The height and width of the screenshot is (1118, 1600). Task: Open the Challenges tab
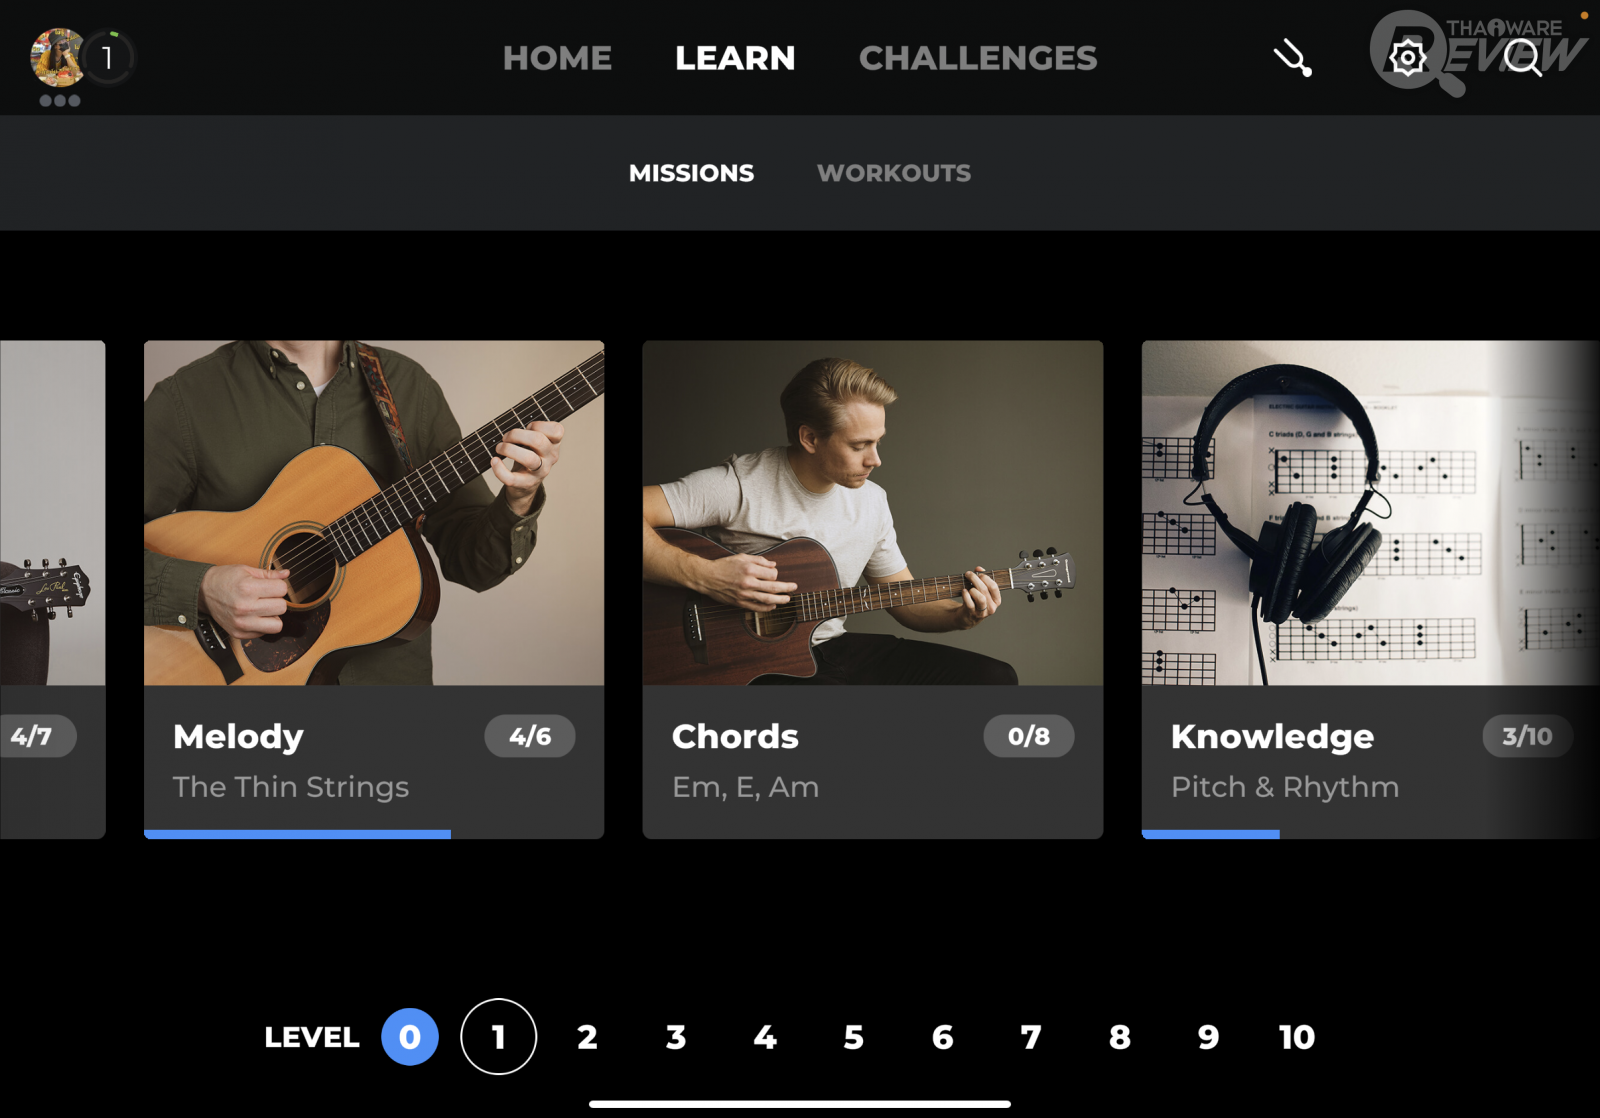(977, 58)
